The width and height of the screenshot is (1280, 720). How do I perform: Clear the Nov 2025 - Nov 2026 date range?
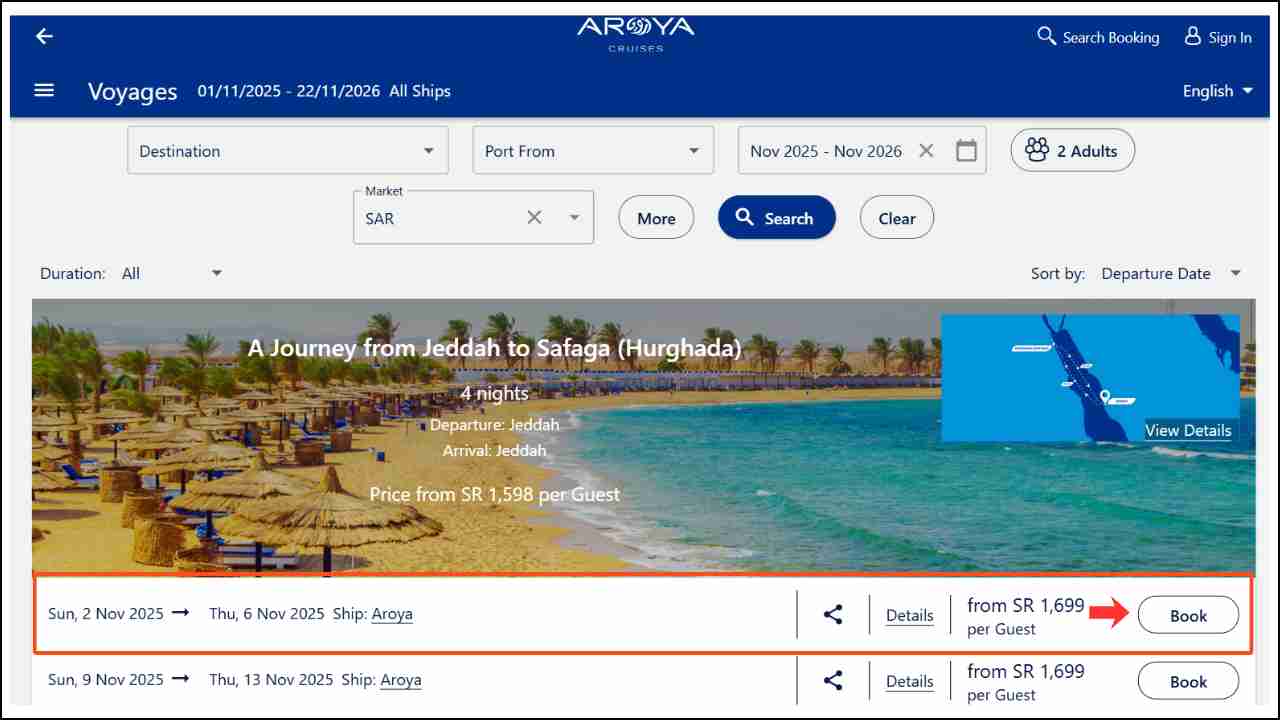coord(925,150)
